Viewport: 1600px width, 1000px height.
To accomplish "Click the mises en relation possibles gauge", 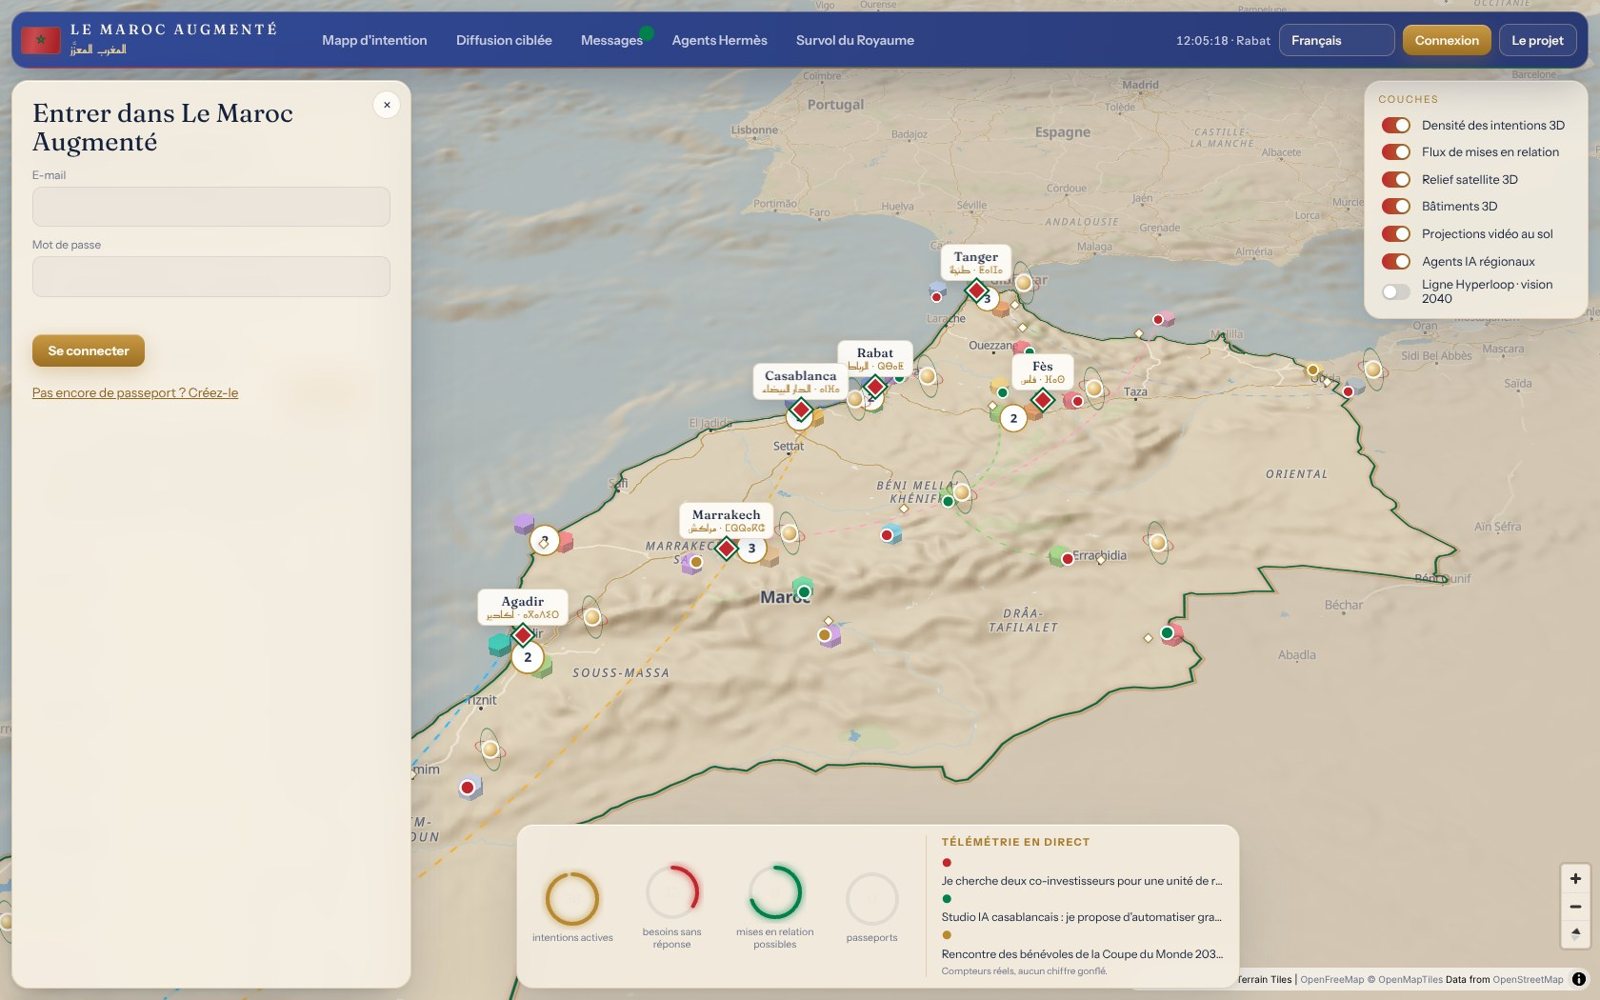I will pyautogui.click(x=775, y=892).
